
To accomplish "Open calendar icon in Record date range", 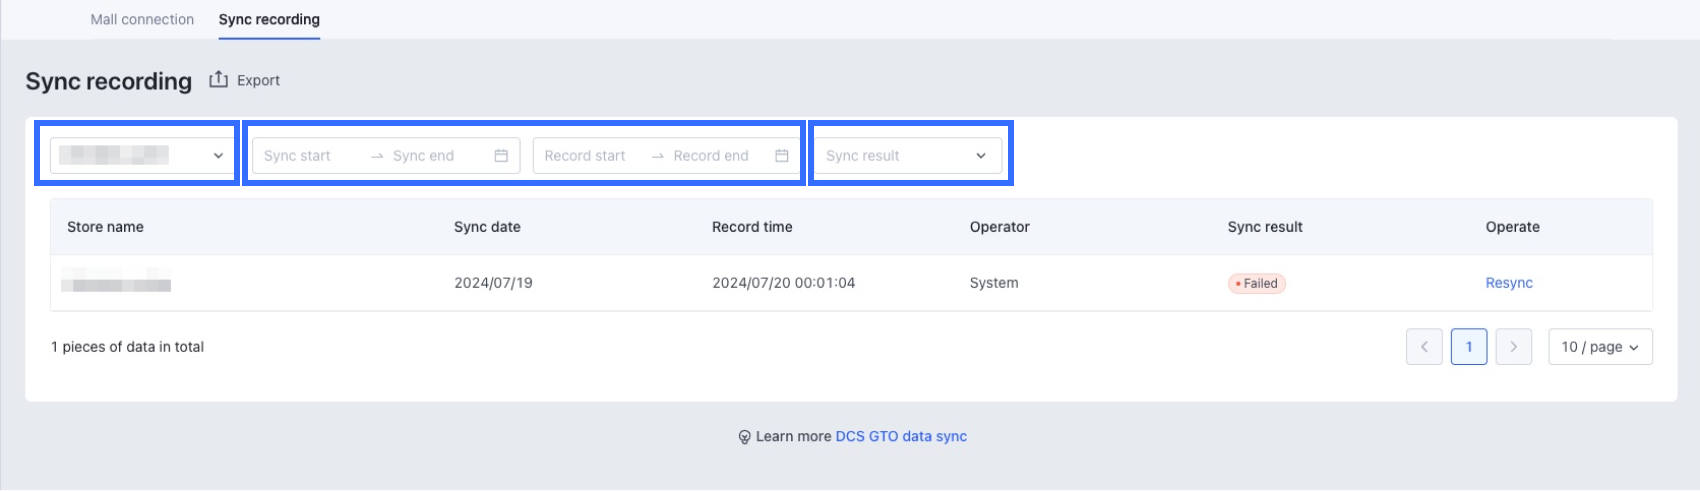I will coord(782,156).
